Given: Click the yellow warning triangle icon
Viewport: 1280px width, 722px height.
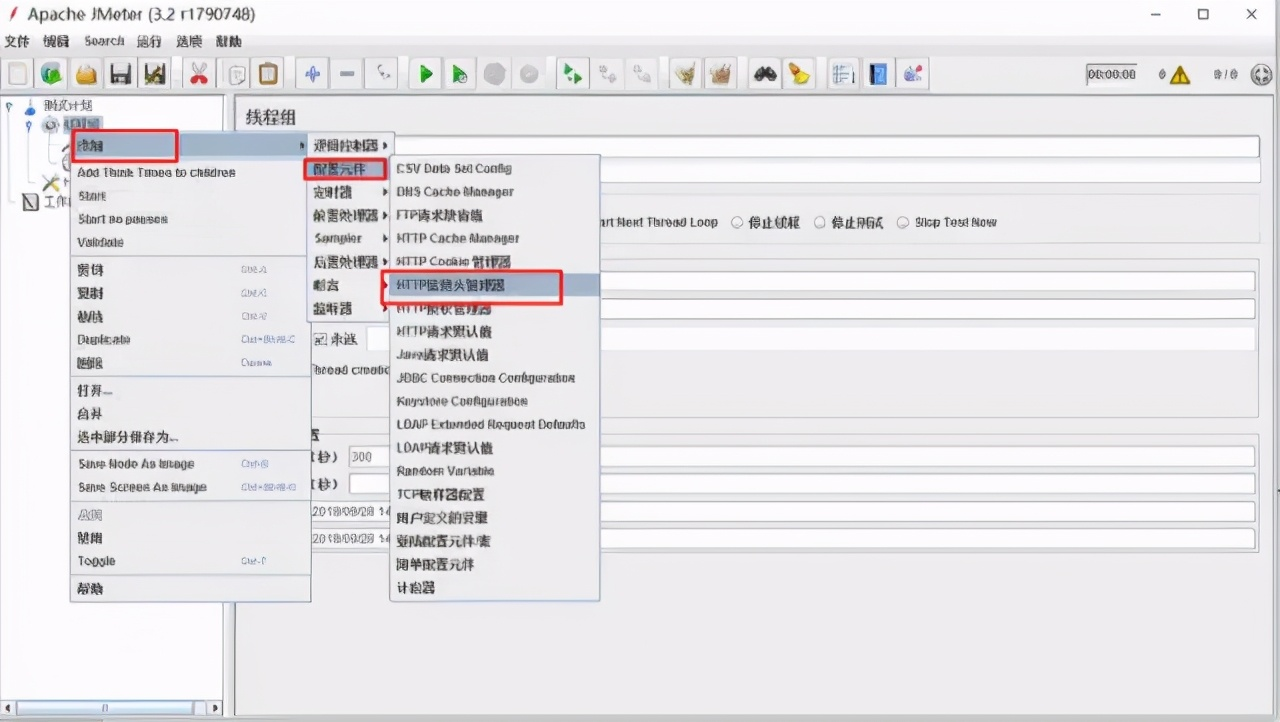Looking at the screenshot, I should (1180, 75).
